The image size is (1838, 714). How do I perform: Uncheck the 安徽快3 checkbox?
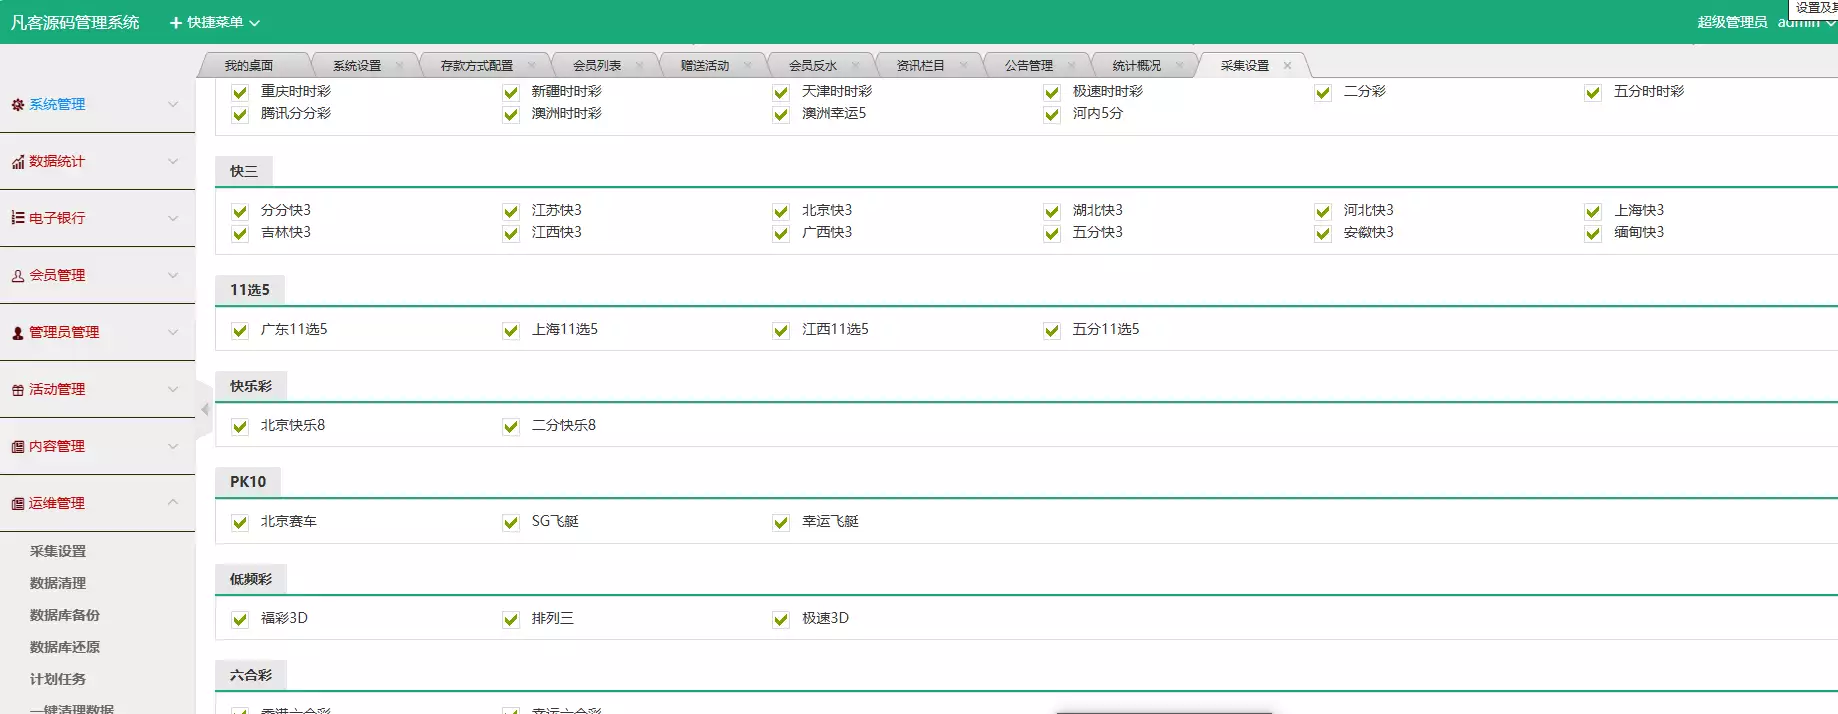(x=1323, y=234)
